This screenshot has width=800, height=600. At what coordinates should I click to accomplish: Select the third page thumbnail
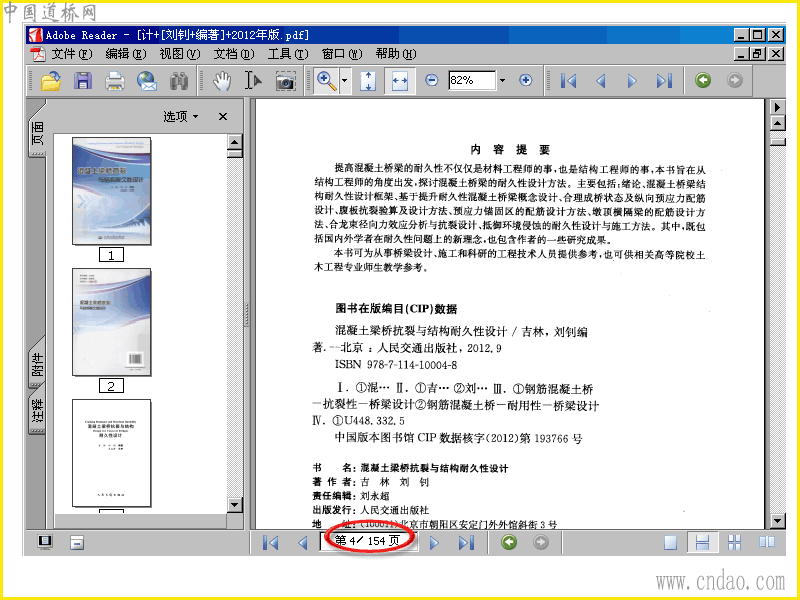(111, 453)
